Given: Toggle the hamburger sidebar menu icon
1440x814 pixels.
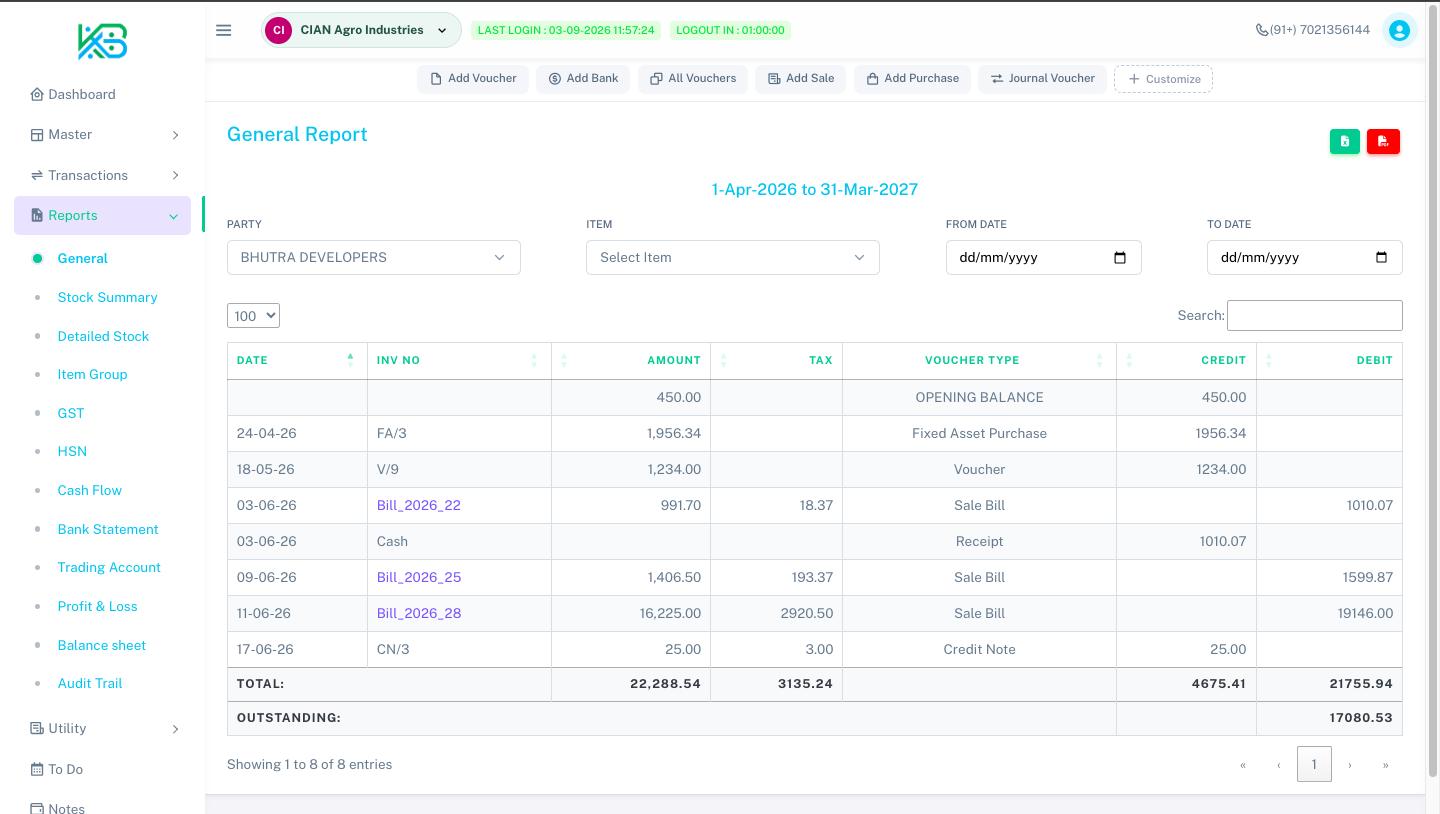Looking at the screenshot, I should click(x=224, y=30).
